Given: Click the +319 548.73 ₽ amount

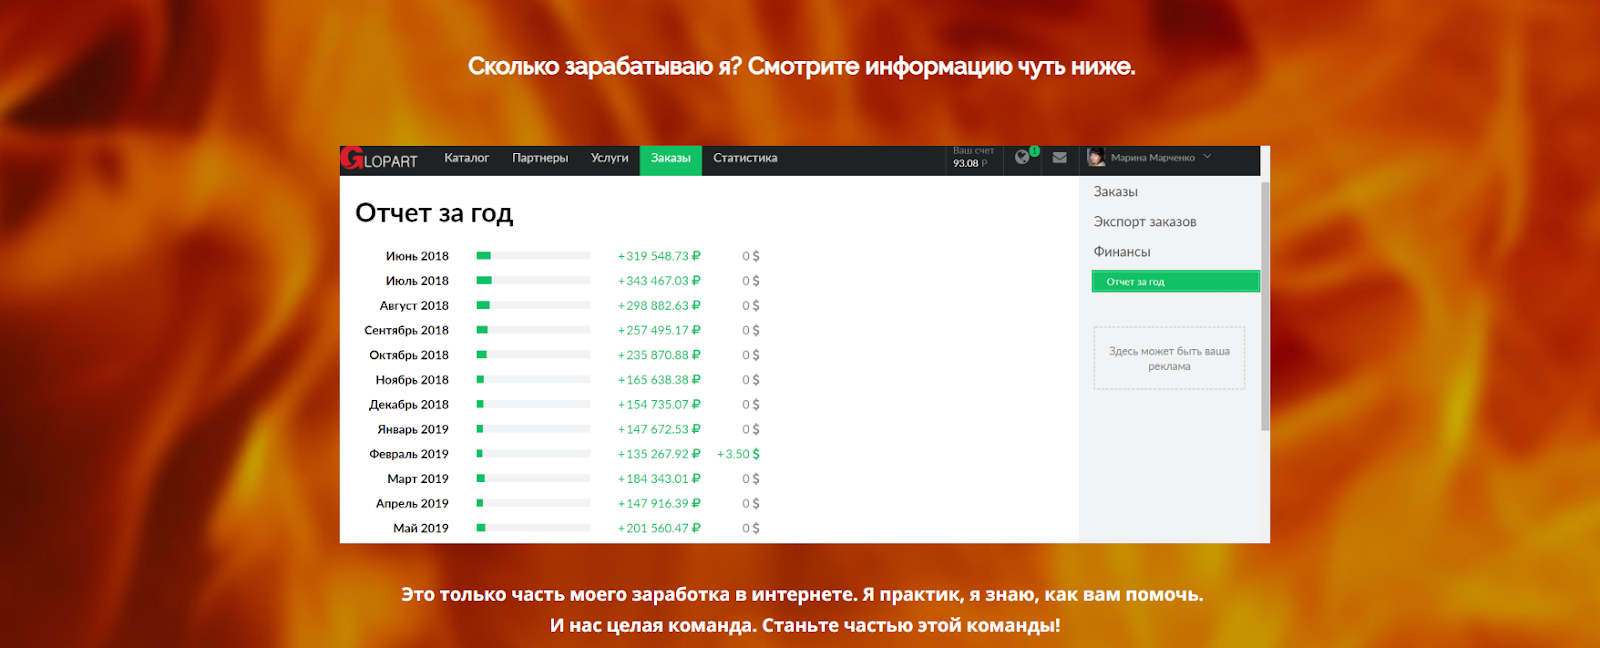Looking at the screenshot, I should pyautogui.click(x=659, y=256).
